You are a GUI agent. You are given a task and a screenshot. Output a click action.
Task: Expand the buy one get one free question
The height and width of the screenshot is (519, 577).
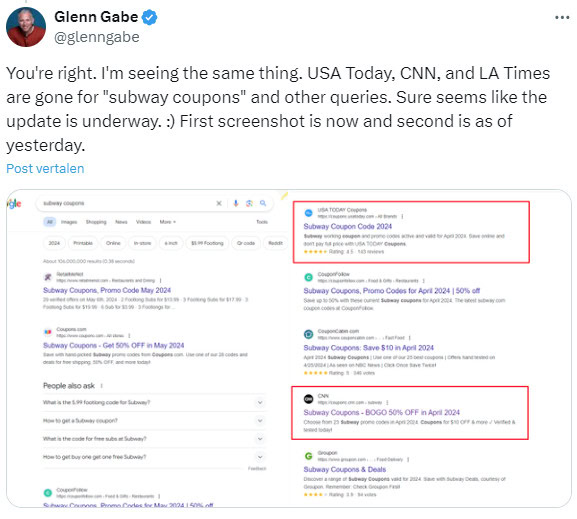[154, 457]
